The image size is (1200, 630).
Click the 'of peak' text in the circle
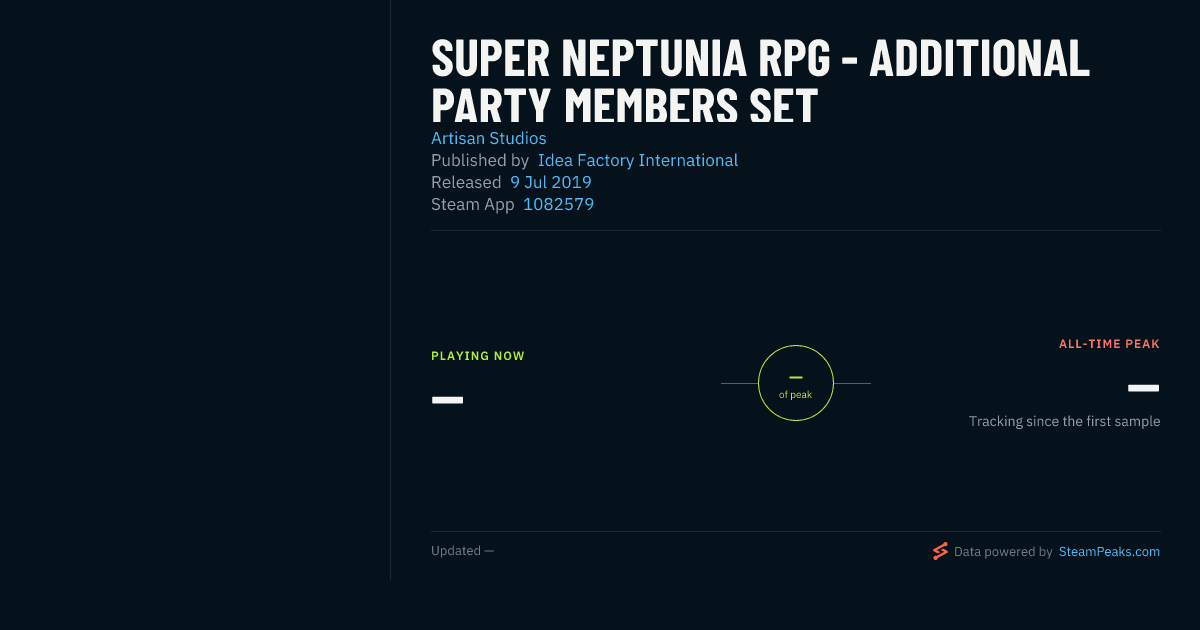[x=796, y=395]
